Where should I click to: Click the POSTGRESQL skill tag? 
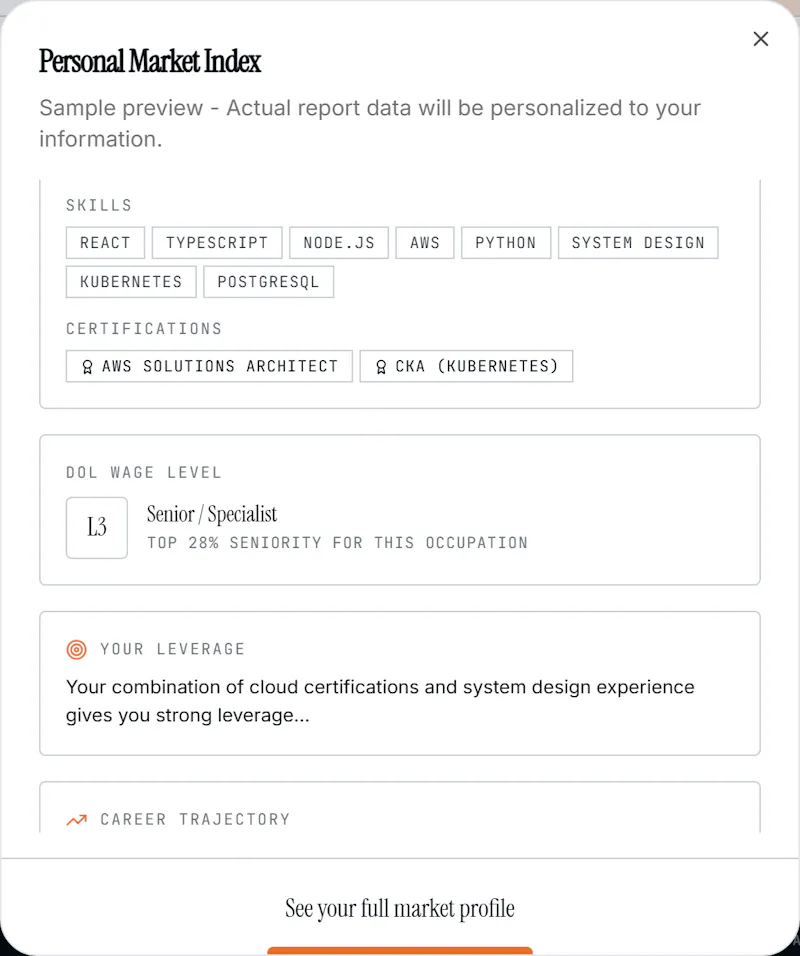pos(268,282)
